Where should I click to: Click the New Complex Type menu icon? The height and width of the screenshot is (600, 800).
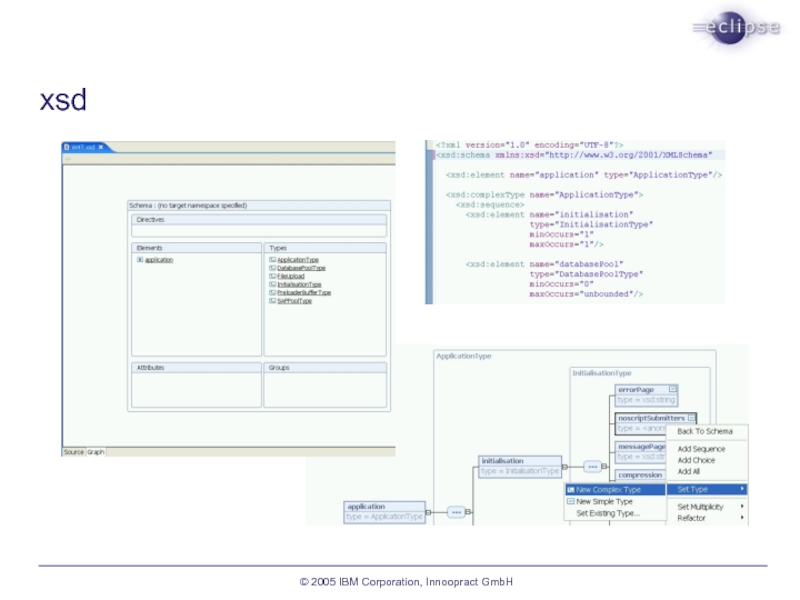click(570, 490)
